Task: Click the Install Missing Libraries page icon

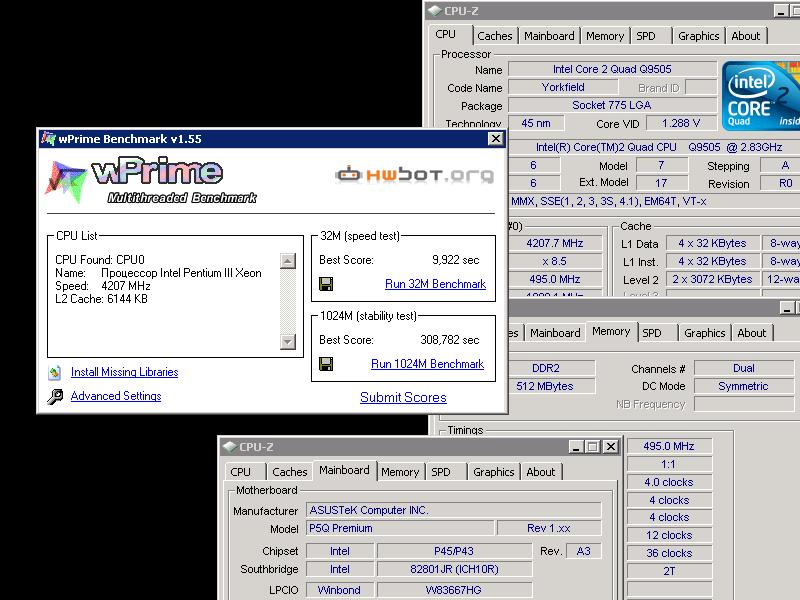Action: [55, 372]
